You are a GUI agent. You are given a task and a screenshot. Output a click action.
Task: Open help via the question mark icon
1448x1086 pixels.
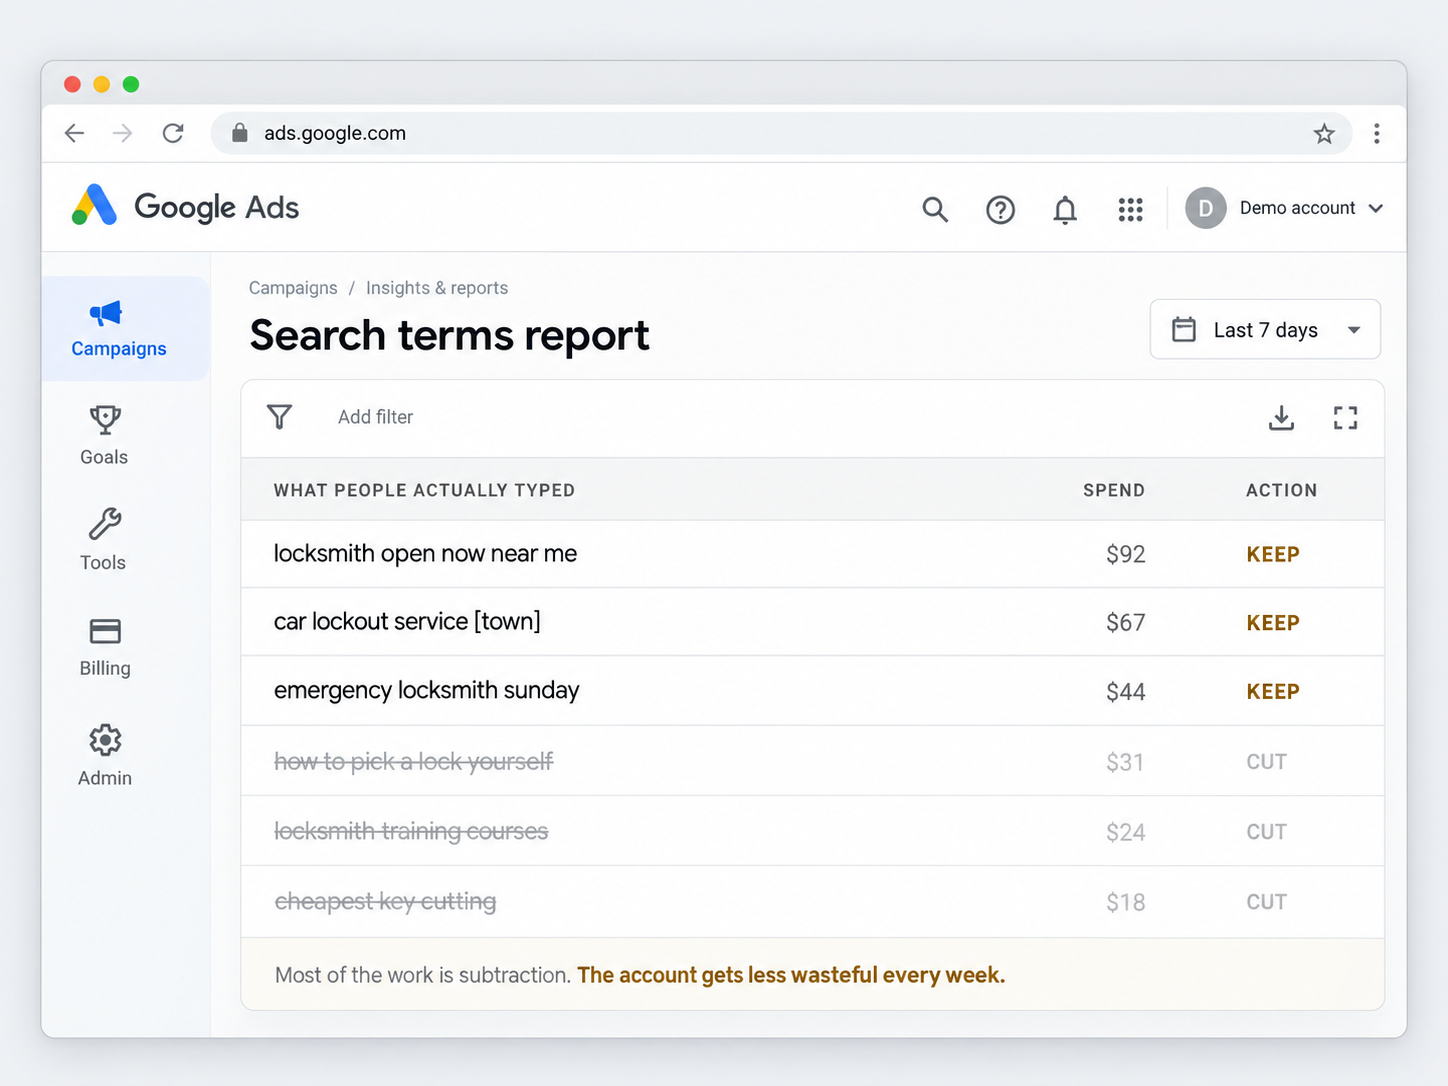[x=1000, y=209]
